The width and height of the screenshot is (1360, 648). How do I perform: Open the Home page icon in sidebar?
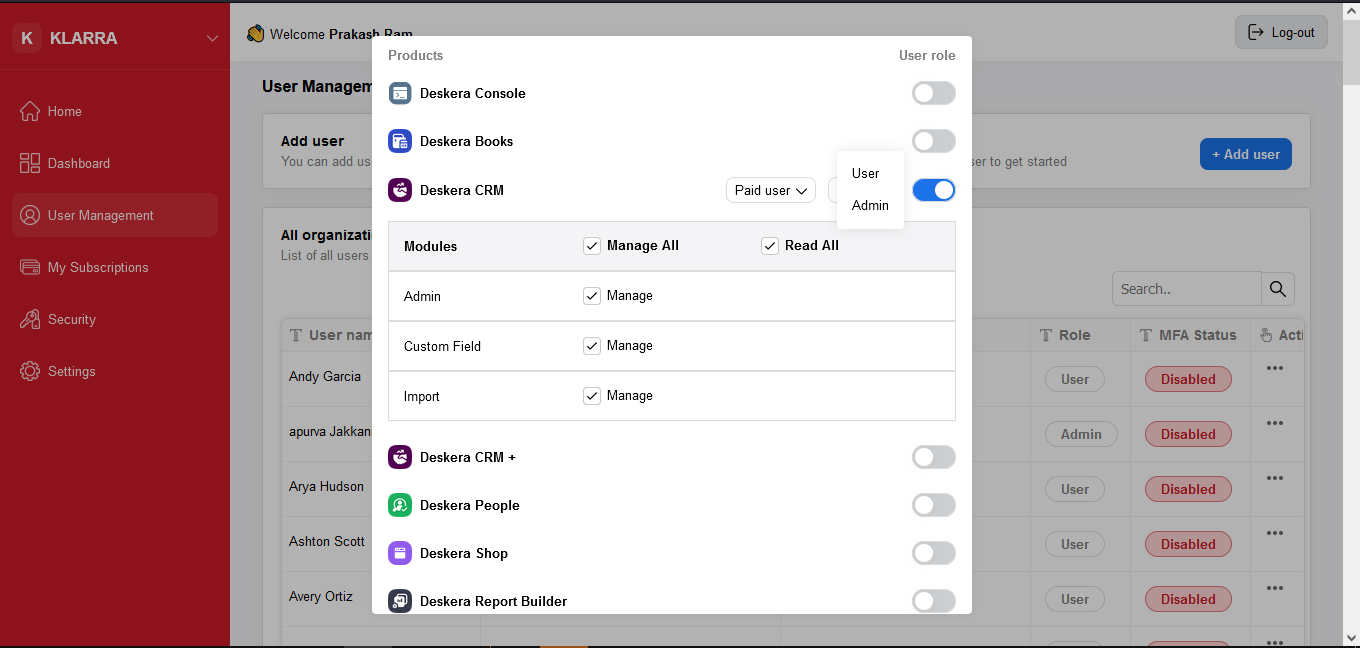pos(30,111)
